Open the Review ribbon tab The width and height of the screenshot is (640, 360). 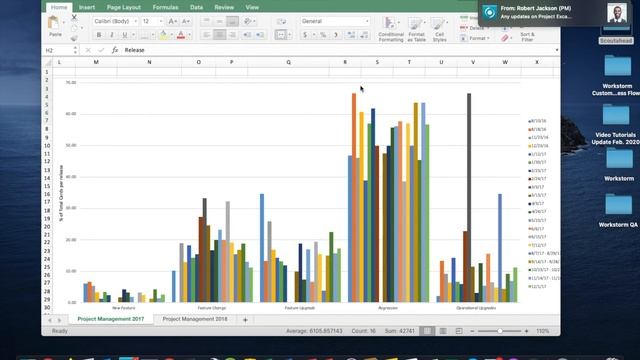tap(224, 7)
